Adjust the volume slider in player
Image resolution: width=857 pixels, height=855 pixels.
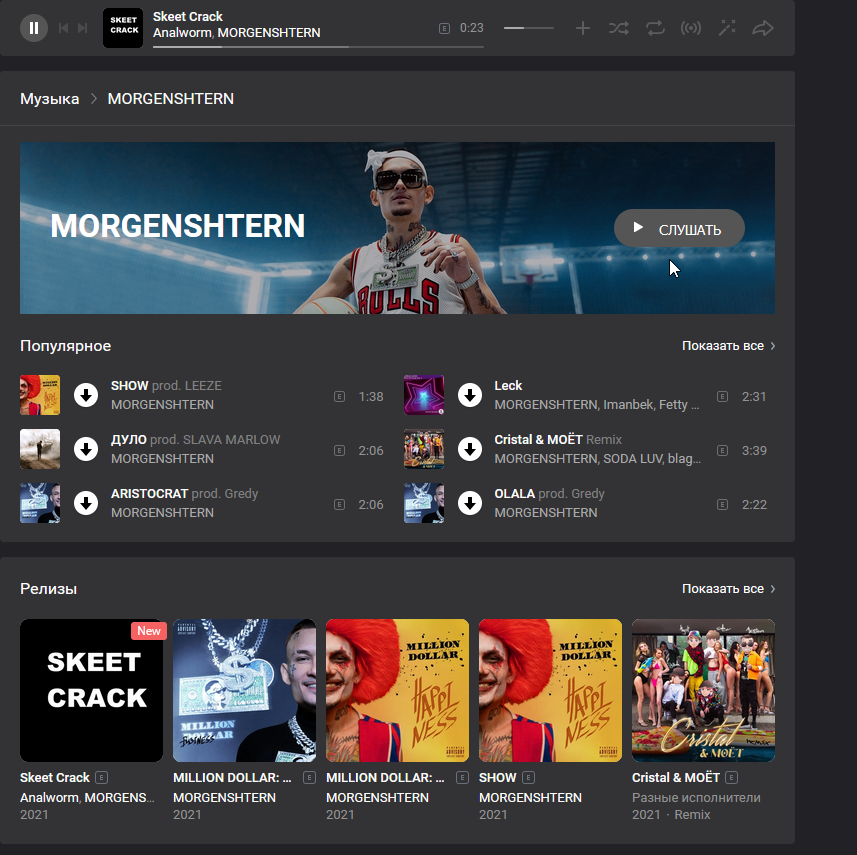[529, 28]
